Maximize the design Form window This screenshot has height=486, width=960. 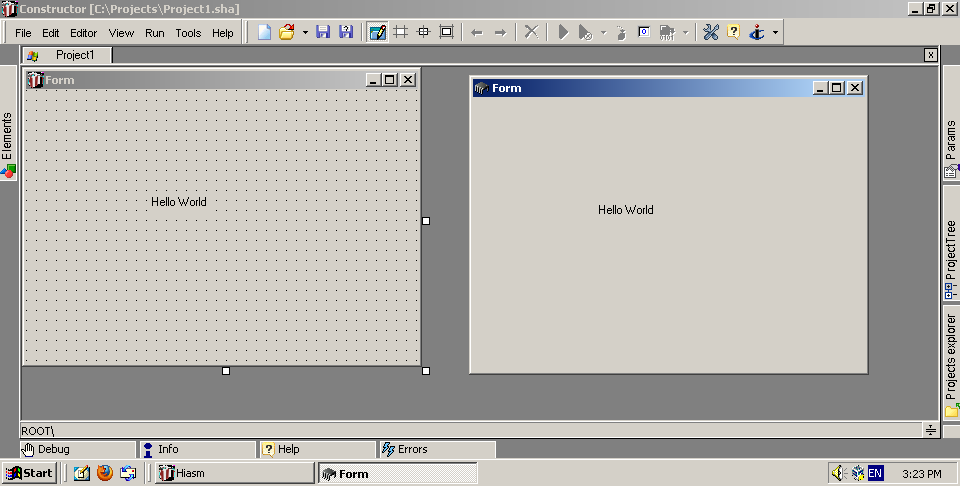coord(390,80)
